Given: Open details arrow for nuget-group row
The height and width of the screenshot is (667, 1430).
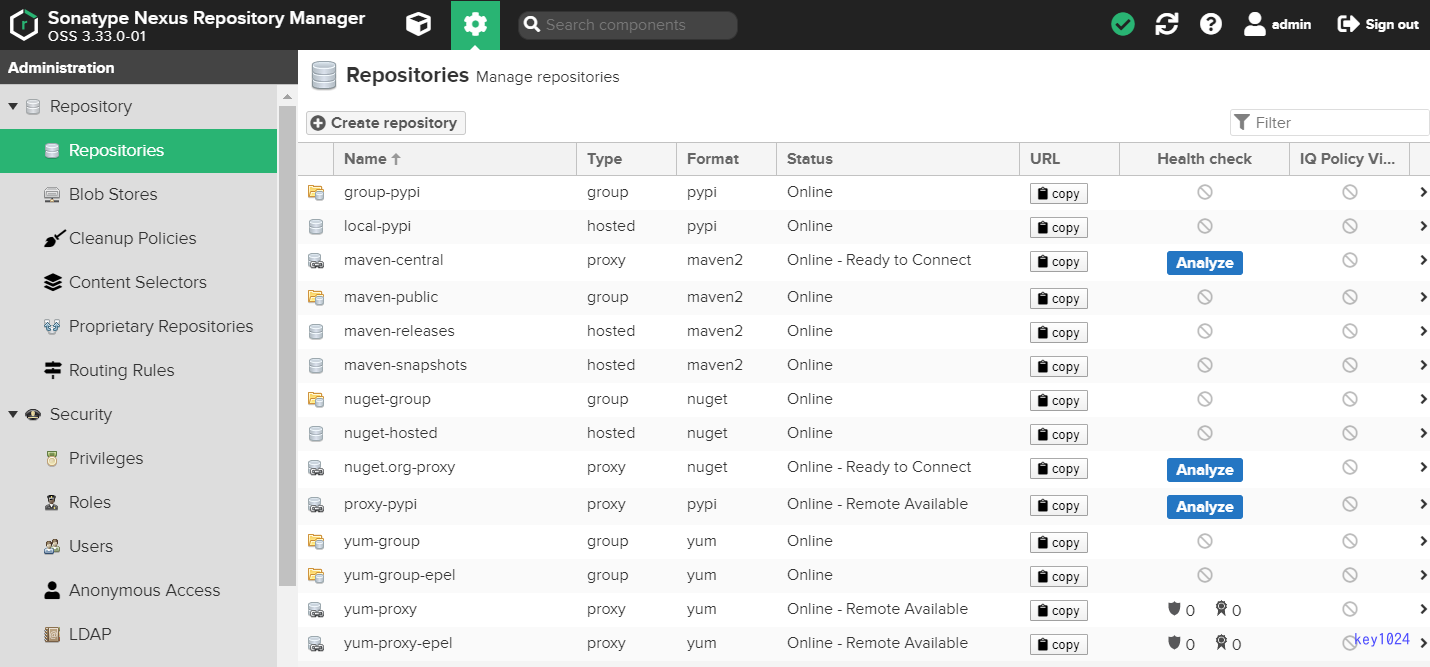Looking at the screenshot, I should click(x=1423, y=399).
